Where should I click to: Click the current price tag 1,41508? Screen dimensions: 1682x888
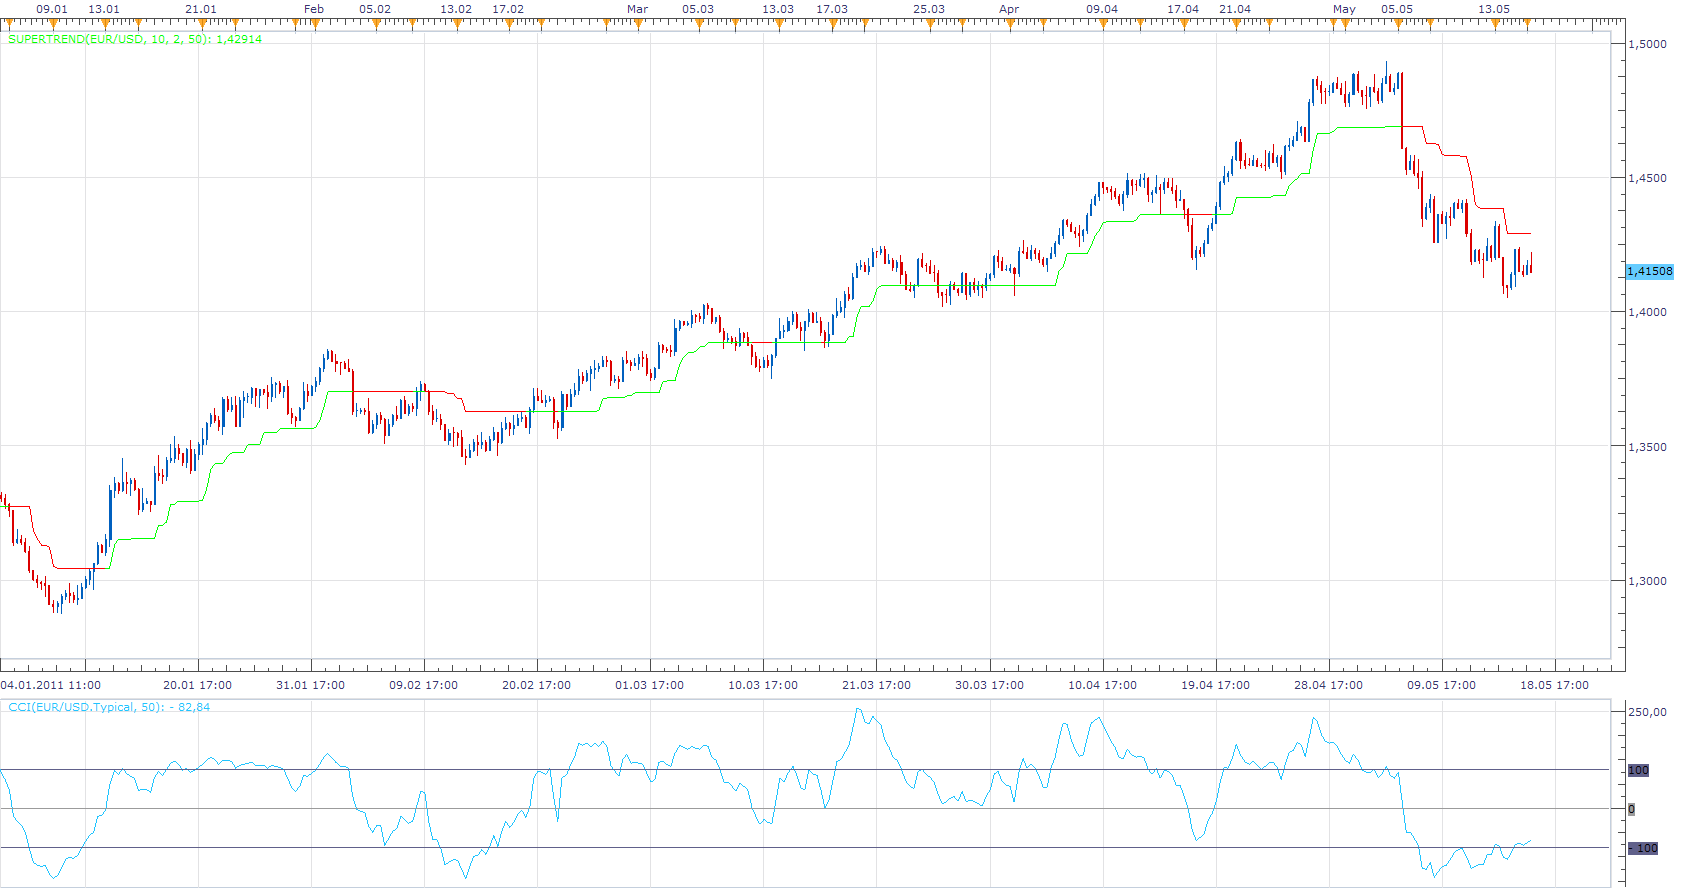click(x=1649, y=271)
